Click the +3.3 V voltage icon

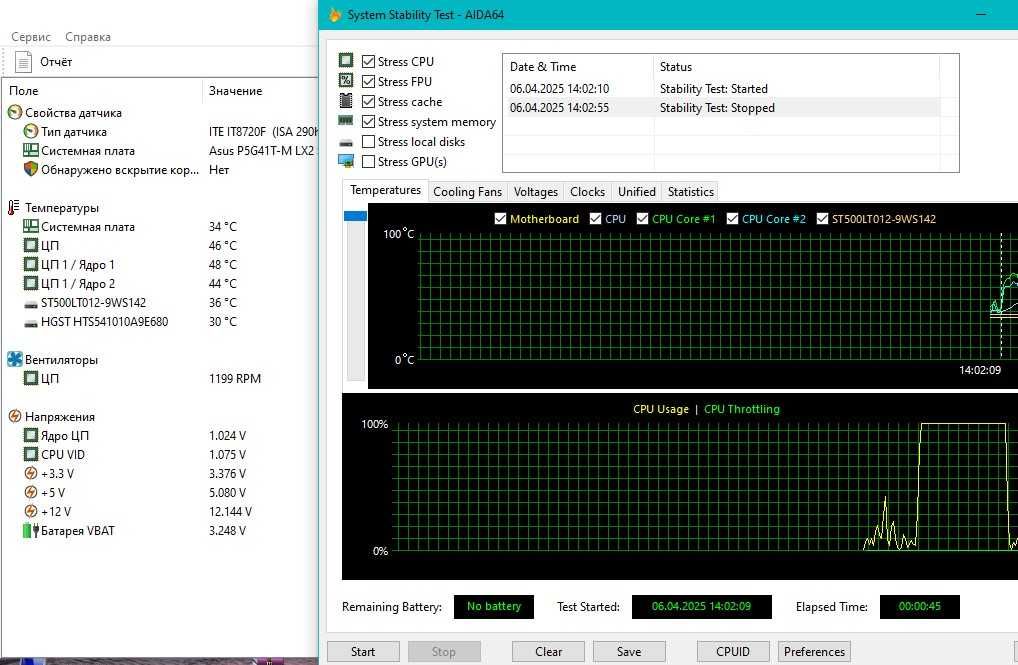(31, 473)
